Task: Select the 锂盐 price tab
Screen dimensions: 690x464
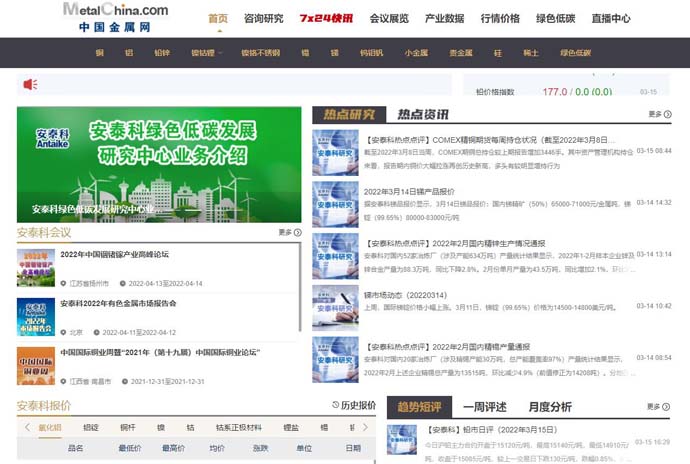Action: point(291,427)
